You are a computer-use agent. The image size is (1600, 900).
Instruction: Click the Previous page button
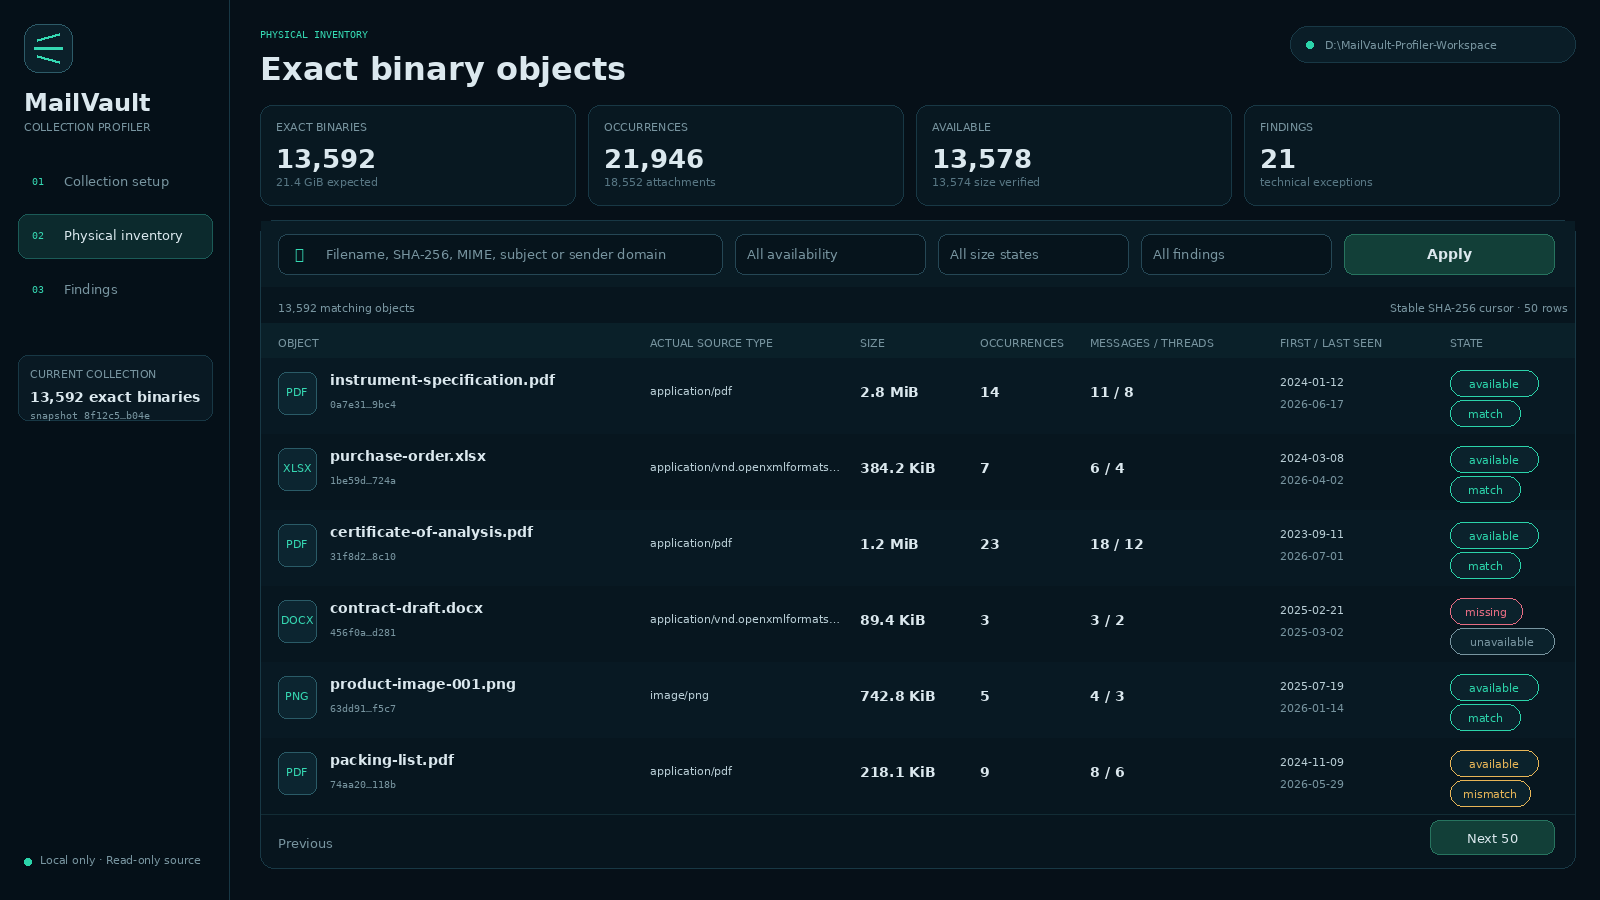(x=305, y=844)
